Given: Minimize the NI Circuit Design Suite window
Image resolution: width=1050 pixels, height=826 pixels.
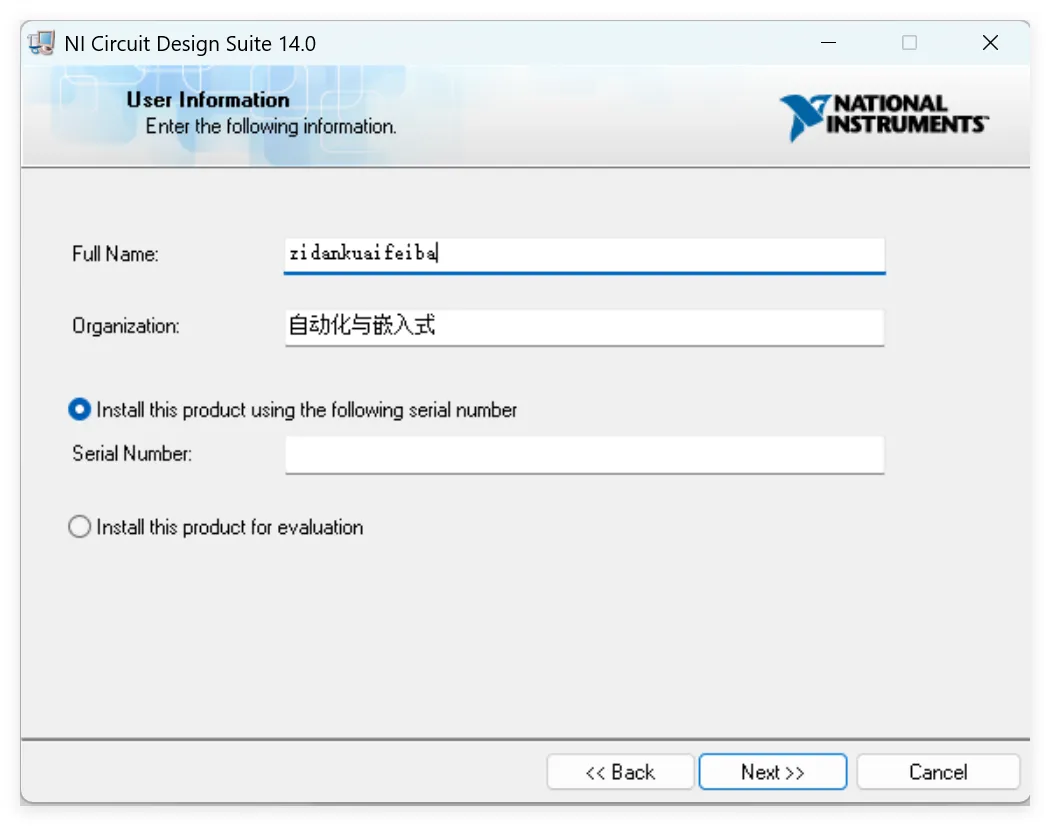Looking at the screenshot, I should coord(828,43).
